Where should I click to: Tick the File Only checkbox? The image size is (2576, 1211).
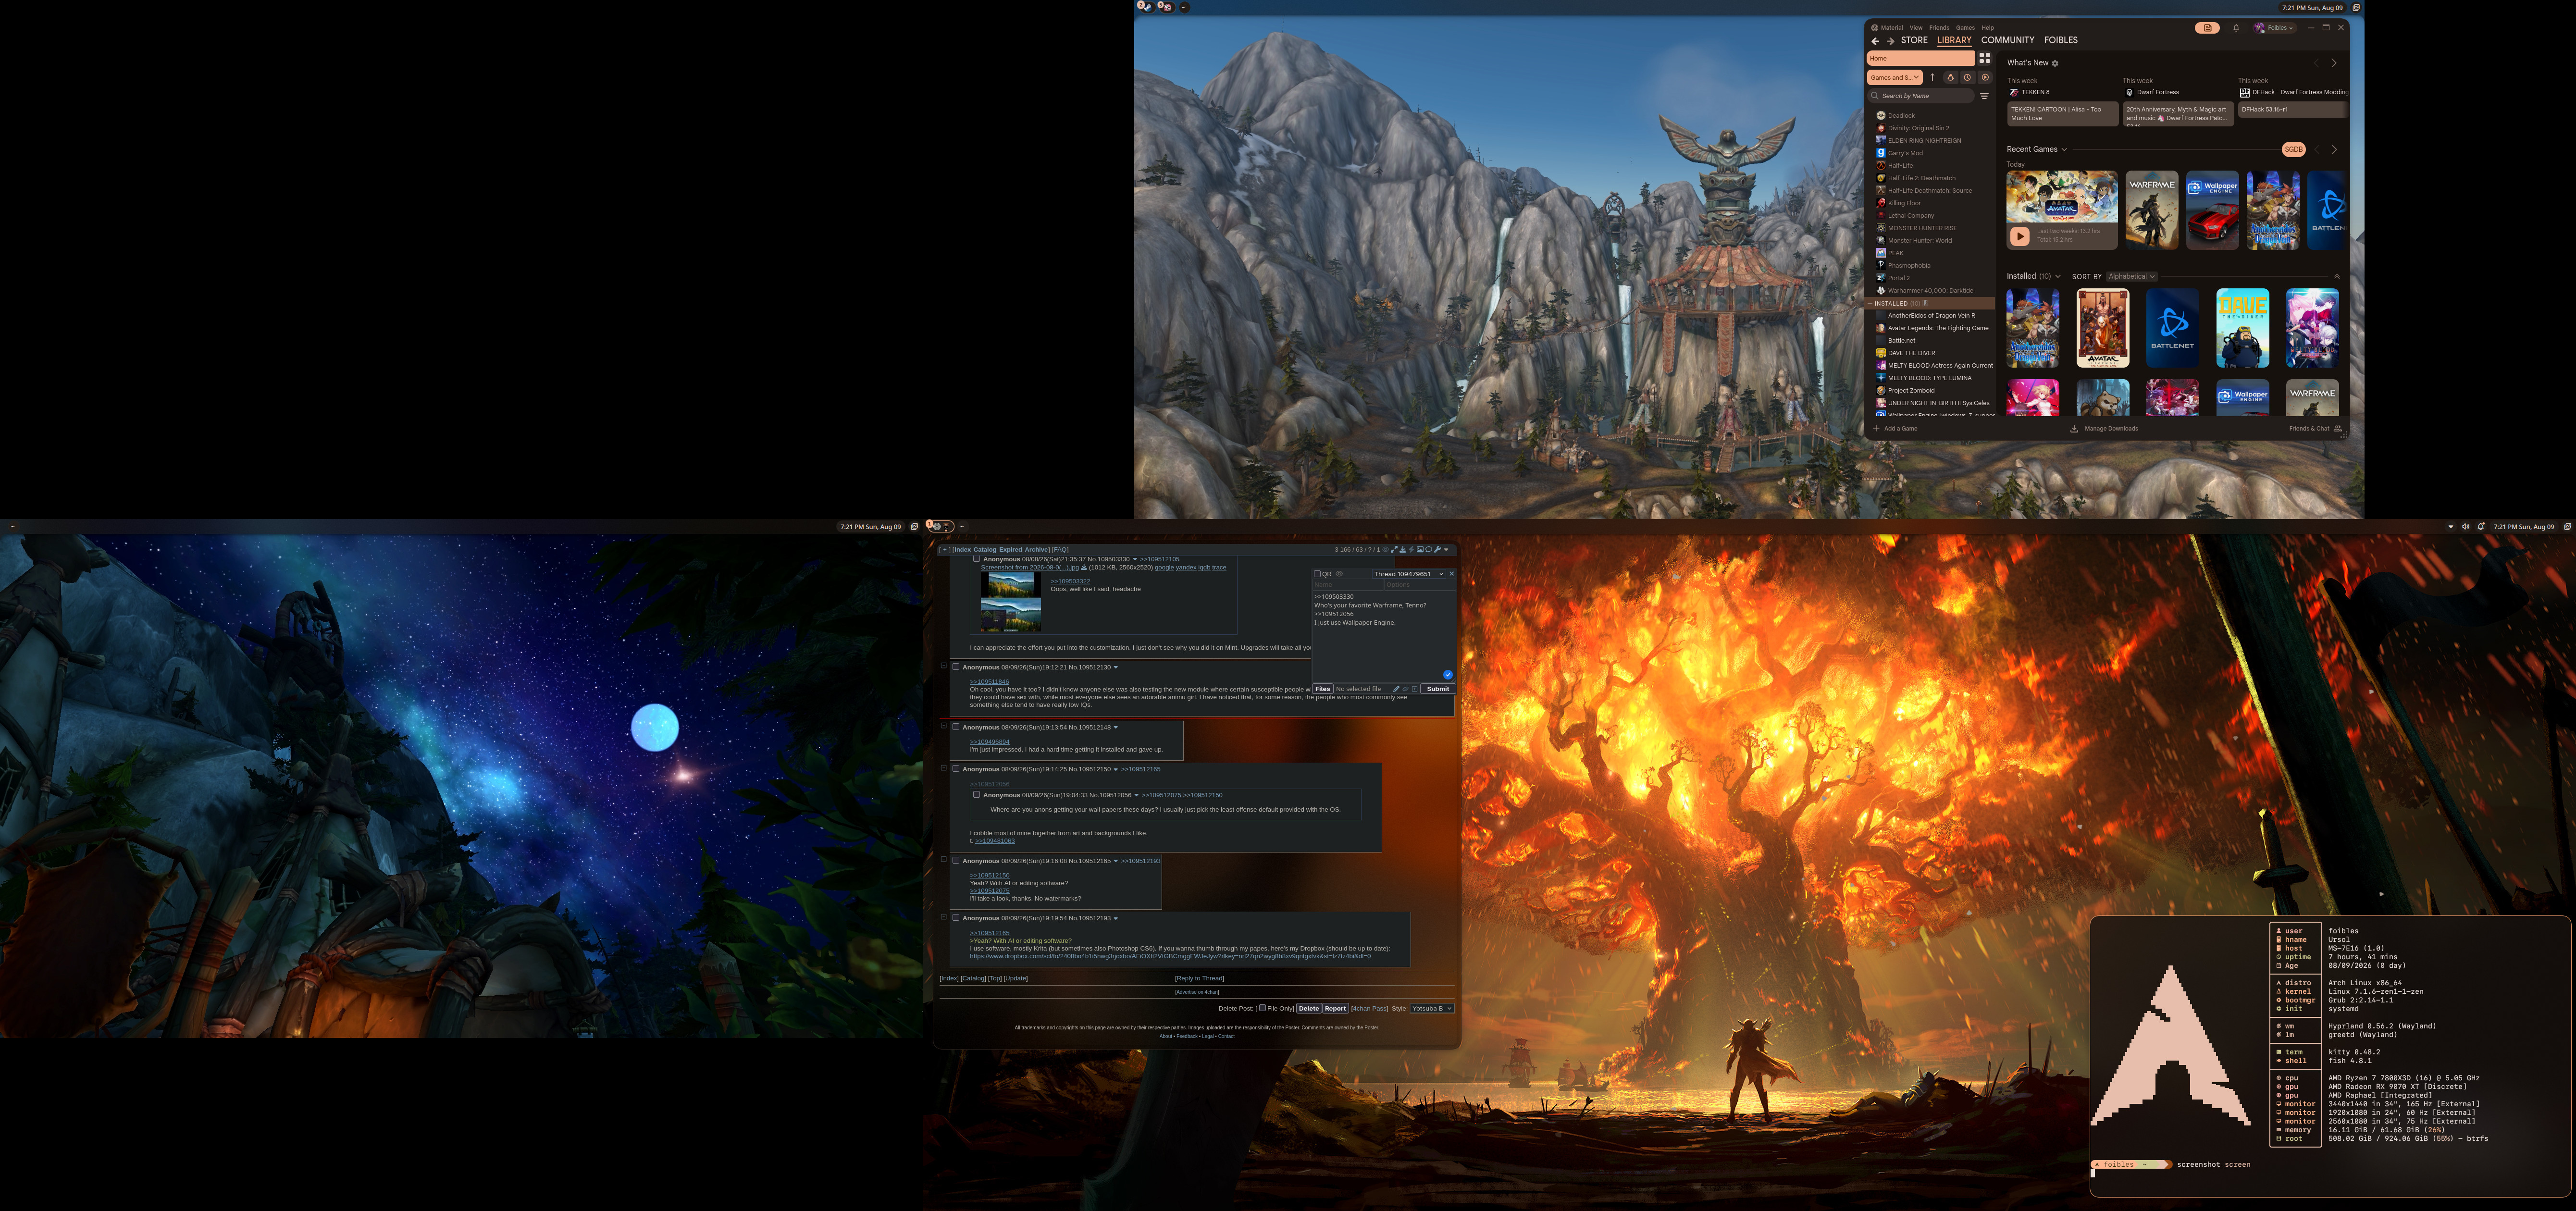[x=1262, y=1008]
